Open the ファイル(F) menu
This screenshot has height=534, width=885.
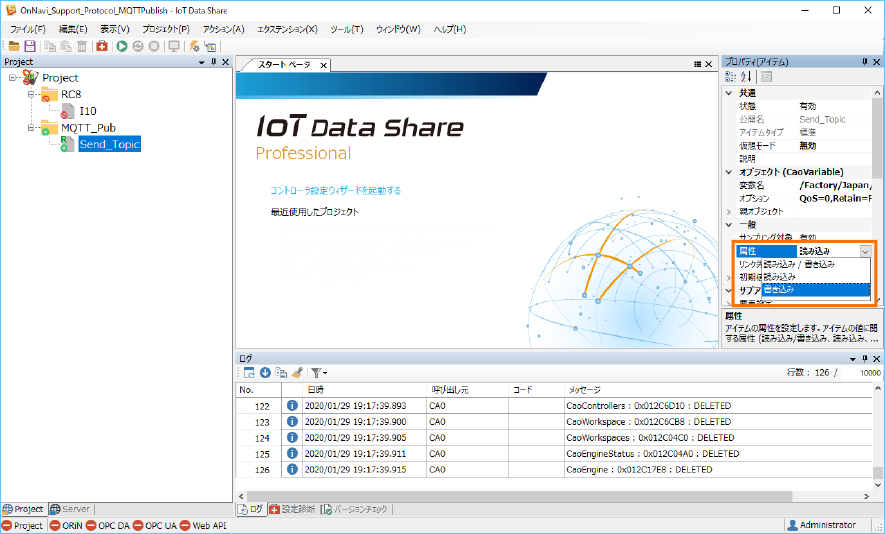(x=28, y=29)
